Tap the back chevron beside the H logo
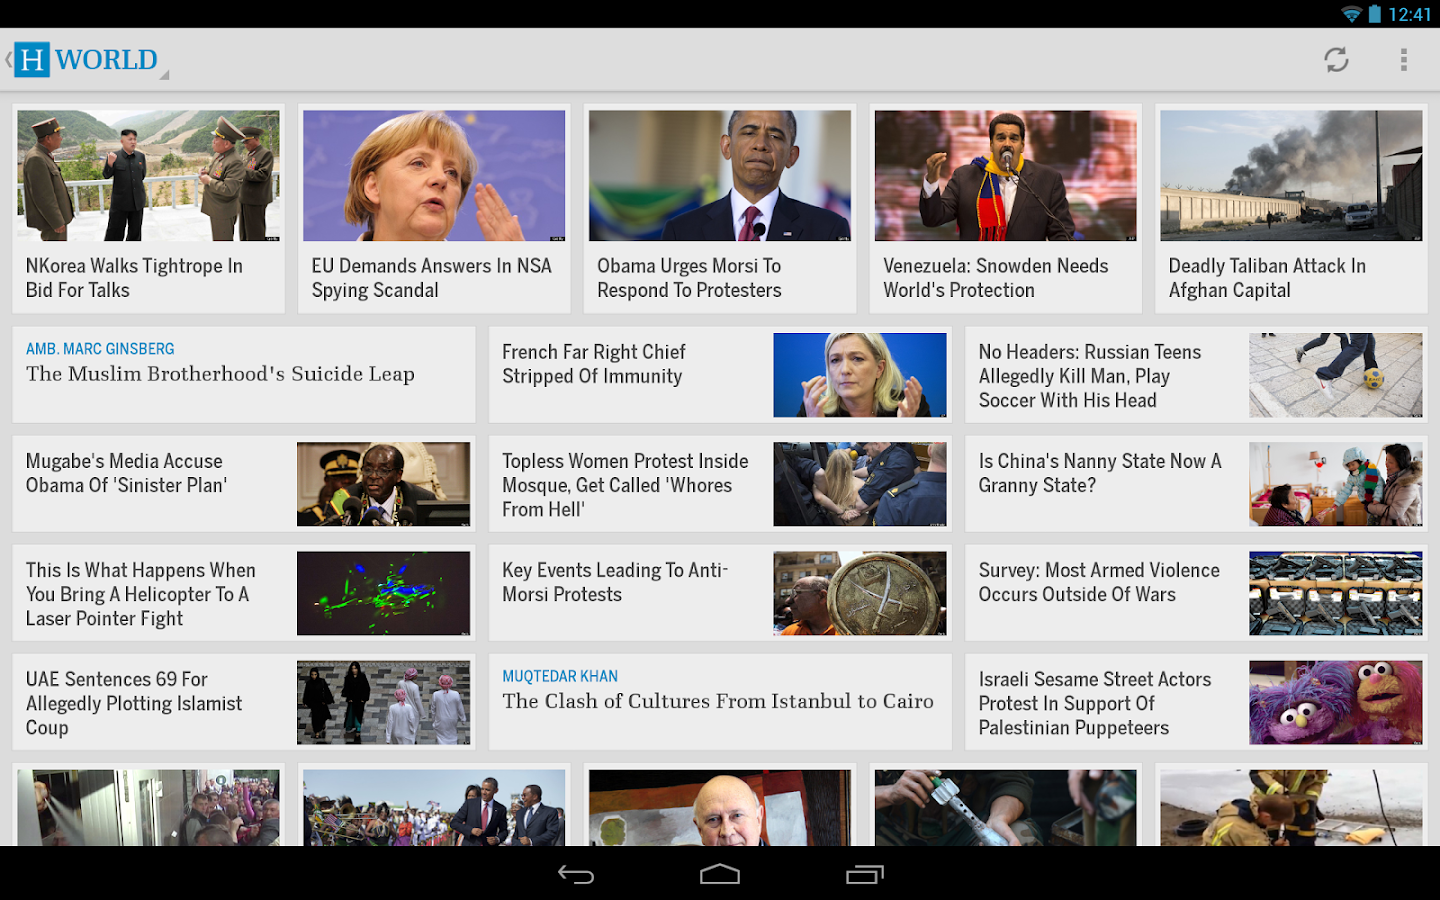The width and height of the screenshot is (1440, 900). click(x=8, y=60)
